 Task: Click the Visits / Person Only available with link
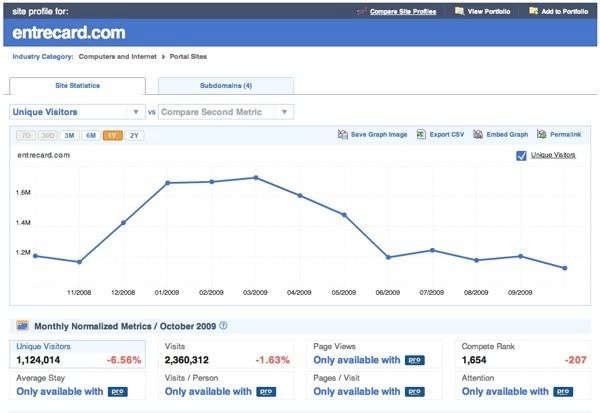click(208, 392)
